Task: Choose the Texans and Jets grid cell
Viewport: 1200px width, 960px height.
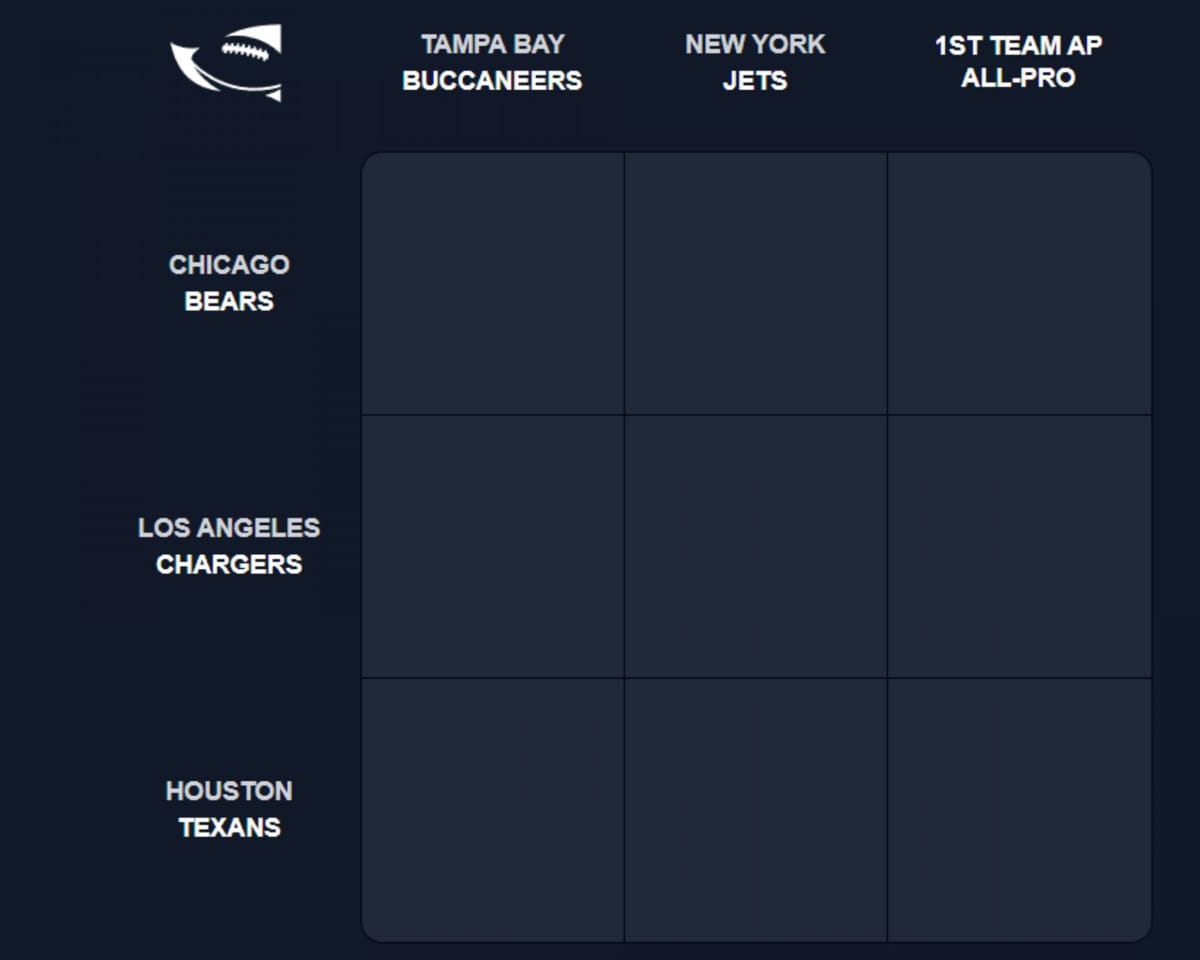Action: point(756,810)
